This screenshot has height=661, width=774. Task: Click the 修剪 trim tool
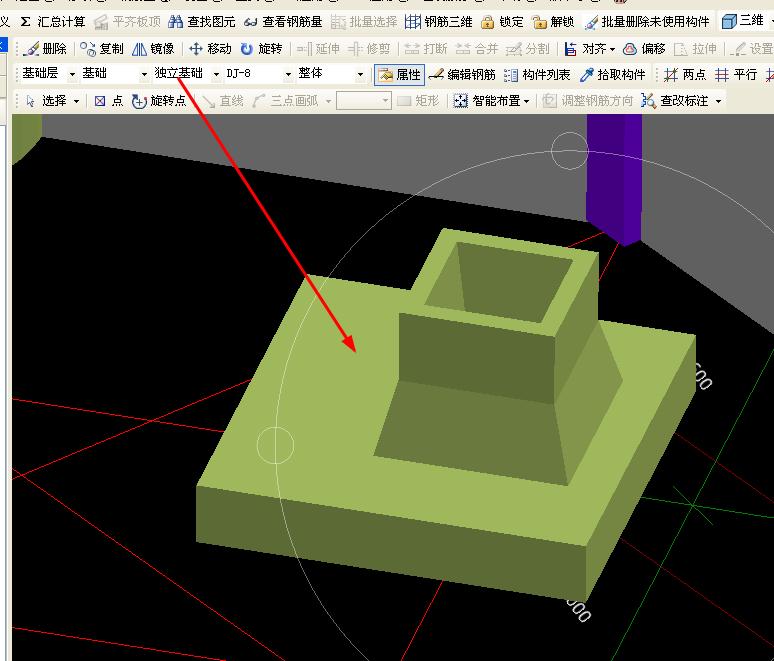(369, 48)
